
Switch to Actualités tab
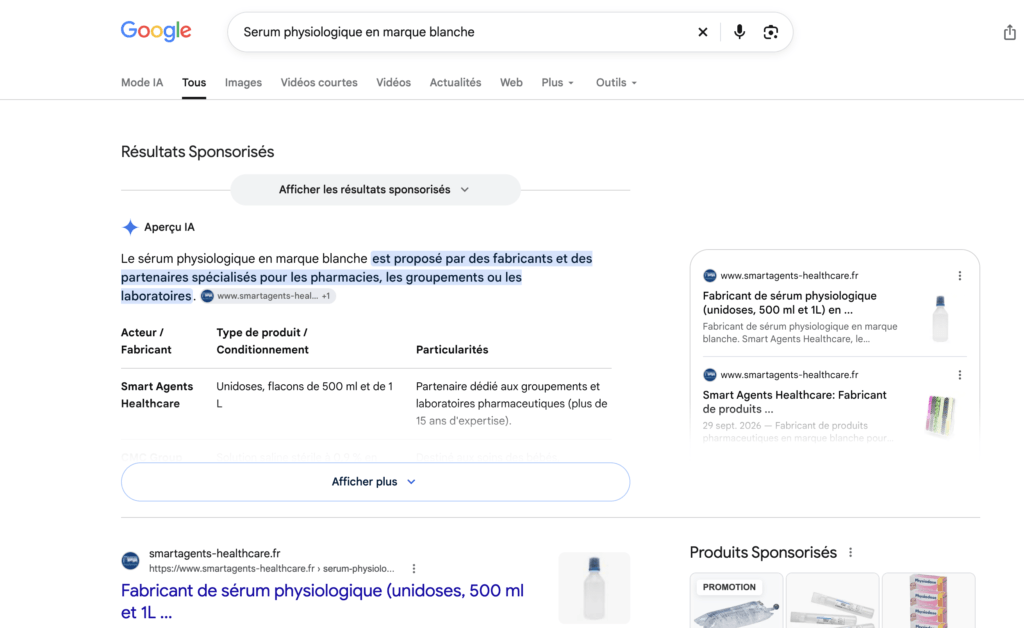click(x=455, y=83)
